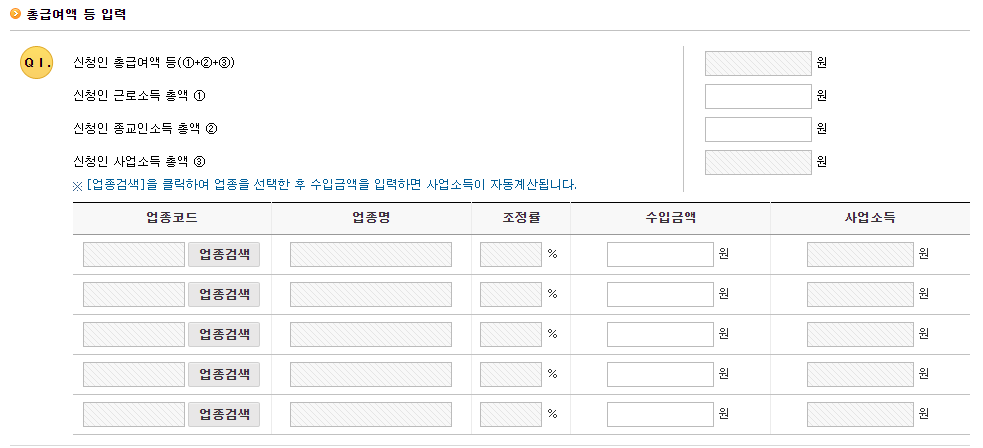Click 업종검색 button in the fourth row
The height and width of the screenshot is (448, 983).
tap(224, 375)
